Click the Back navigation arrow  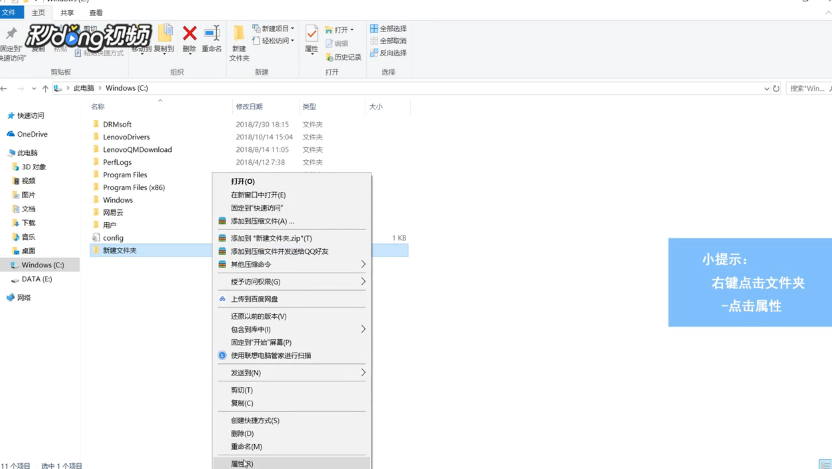tap(4, 89)
